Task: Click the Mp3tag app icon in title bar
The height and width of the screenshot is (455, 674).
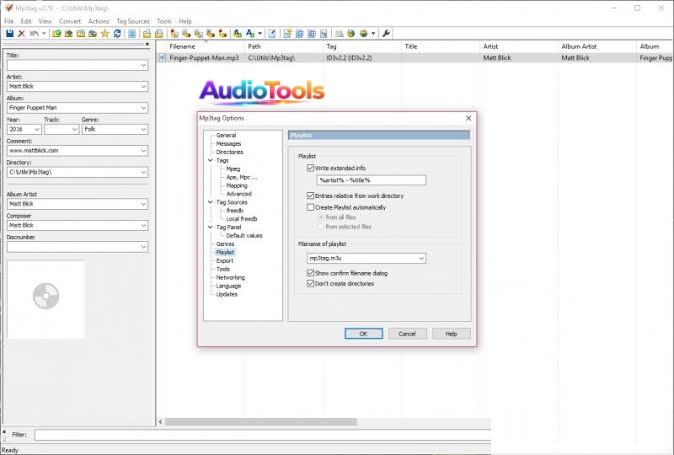Action: tap(8, 8)
